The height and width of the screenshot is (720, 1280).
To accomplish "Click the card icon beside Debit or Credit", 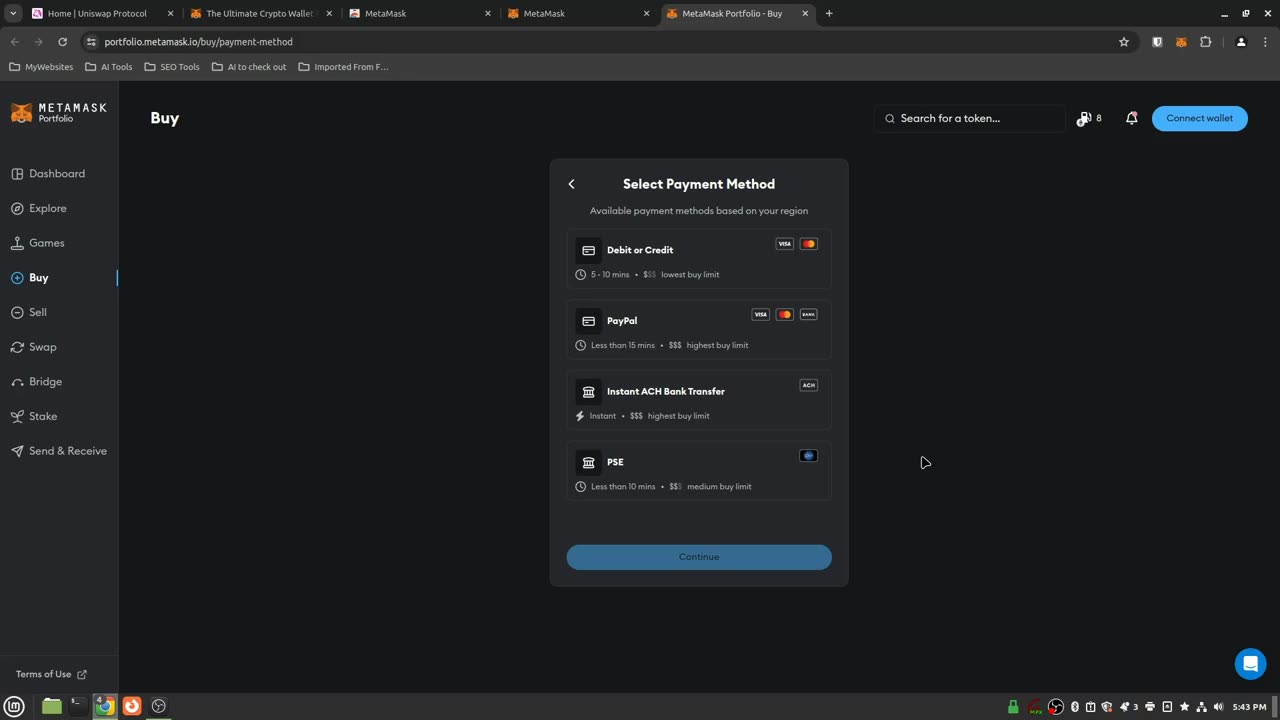I will [588, 250].
